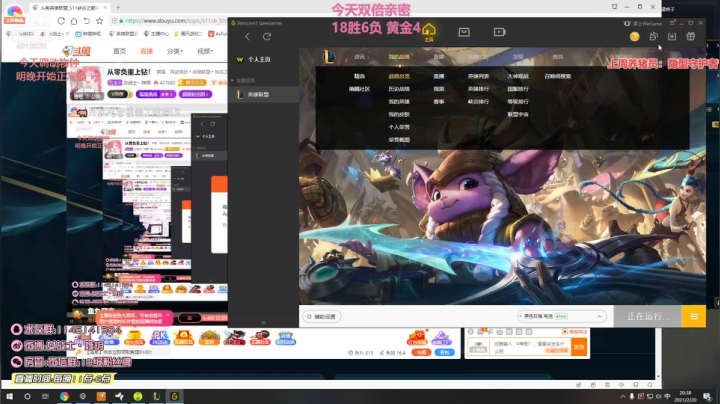This screenshot has height=404, width=720.
Task: Click the streamer avatar thumbnail
Action: [87, 83]
